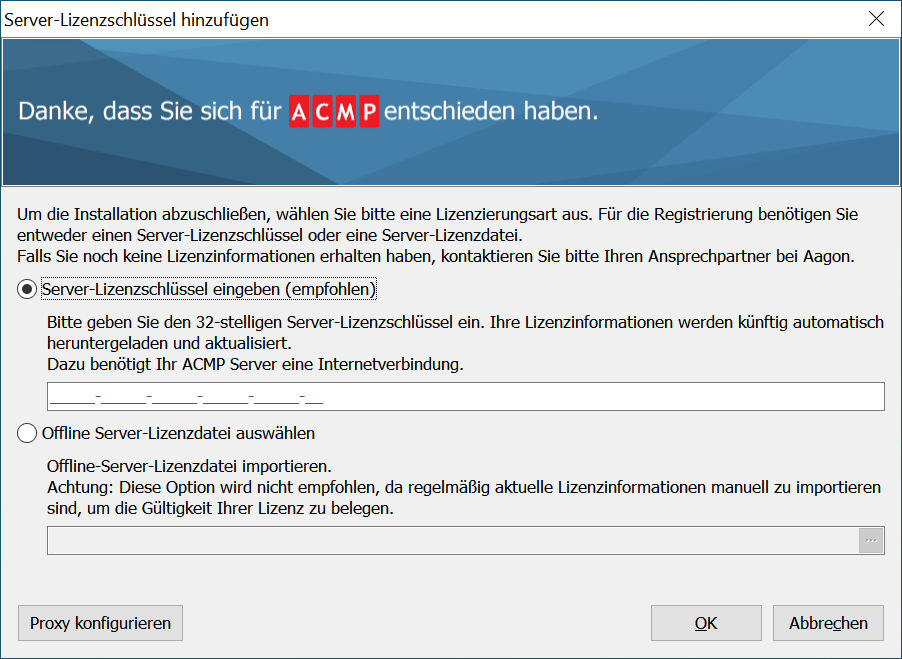
Task: Click the dialog title 'Server-Lizenzschlüssel hinzufügen'
Action: 137,18
